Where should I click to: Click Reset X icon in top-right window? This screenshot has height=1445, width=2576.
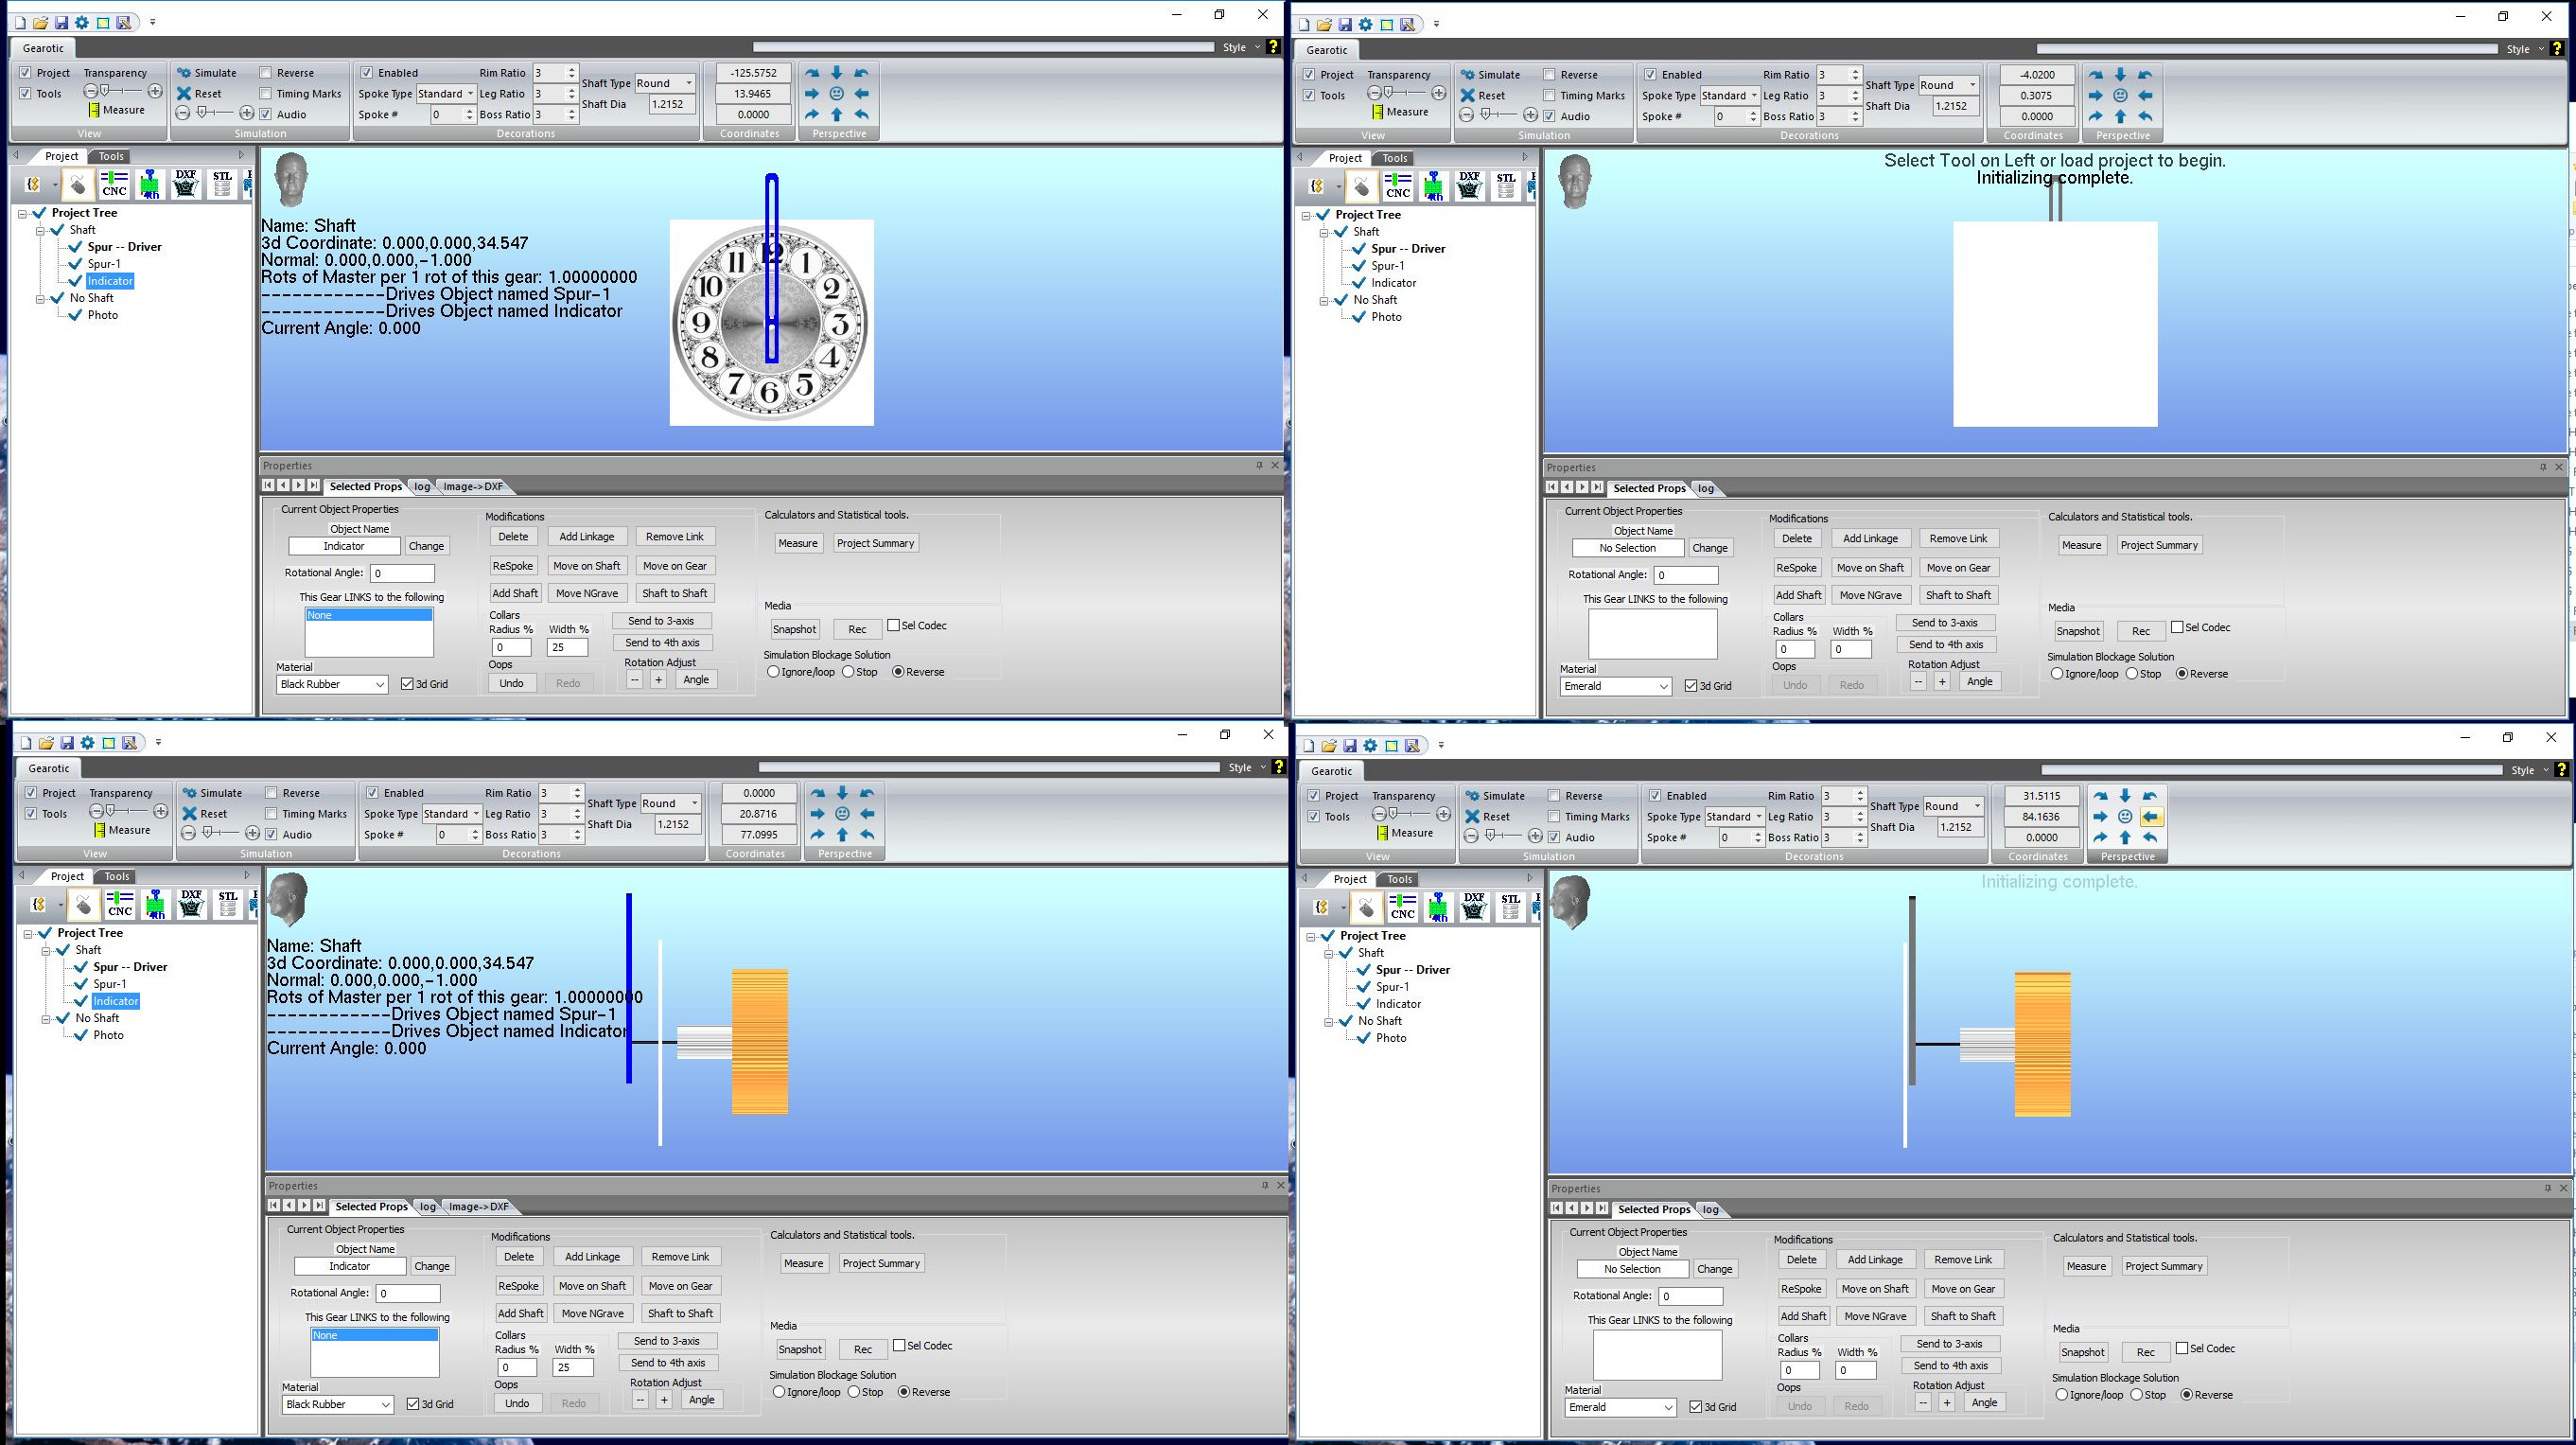[x=1467, y=96]
